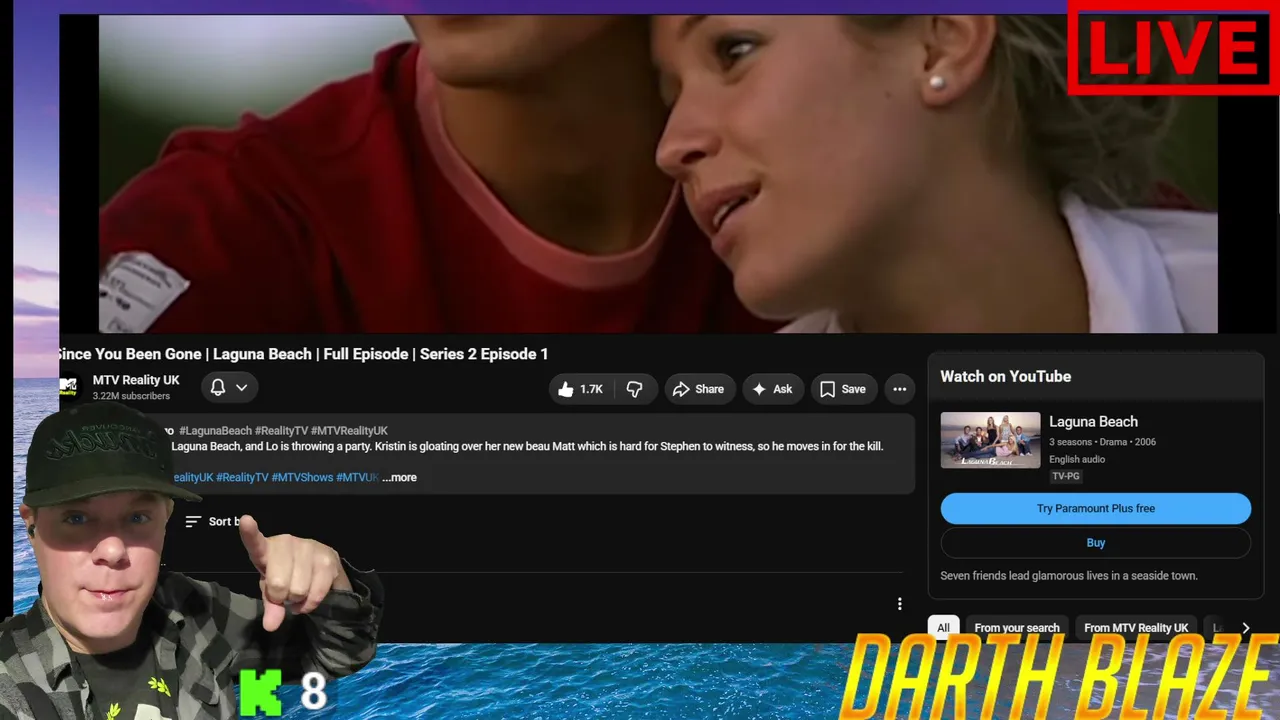Save the video to a playlist
1280x720 pixels.
(x=843, y=389)
